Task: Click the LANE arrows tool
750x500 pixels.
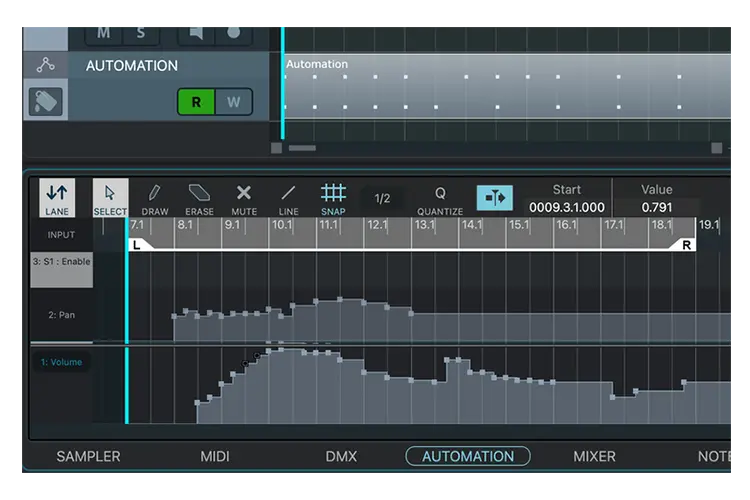Action: [57, 198]
